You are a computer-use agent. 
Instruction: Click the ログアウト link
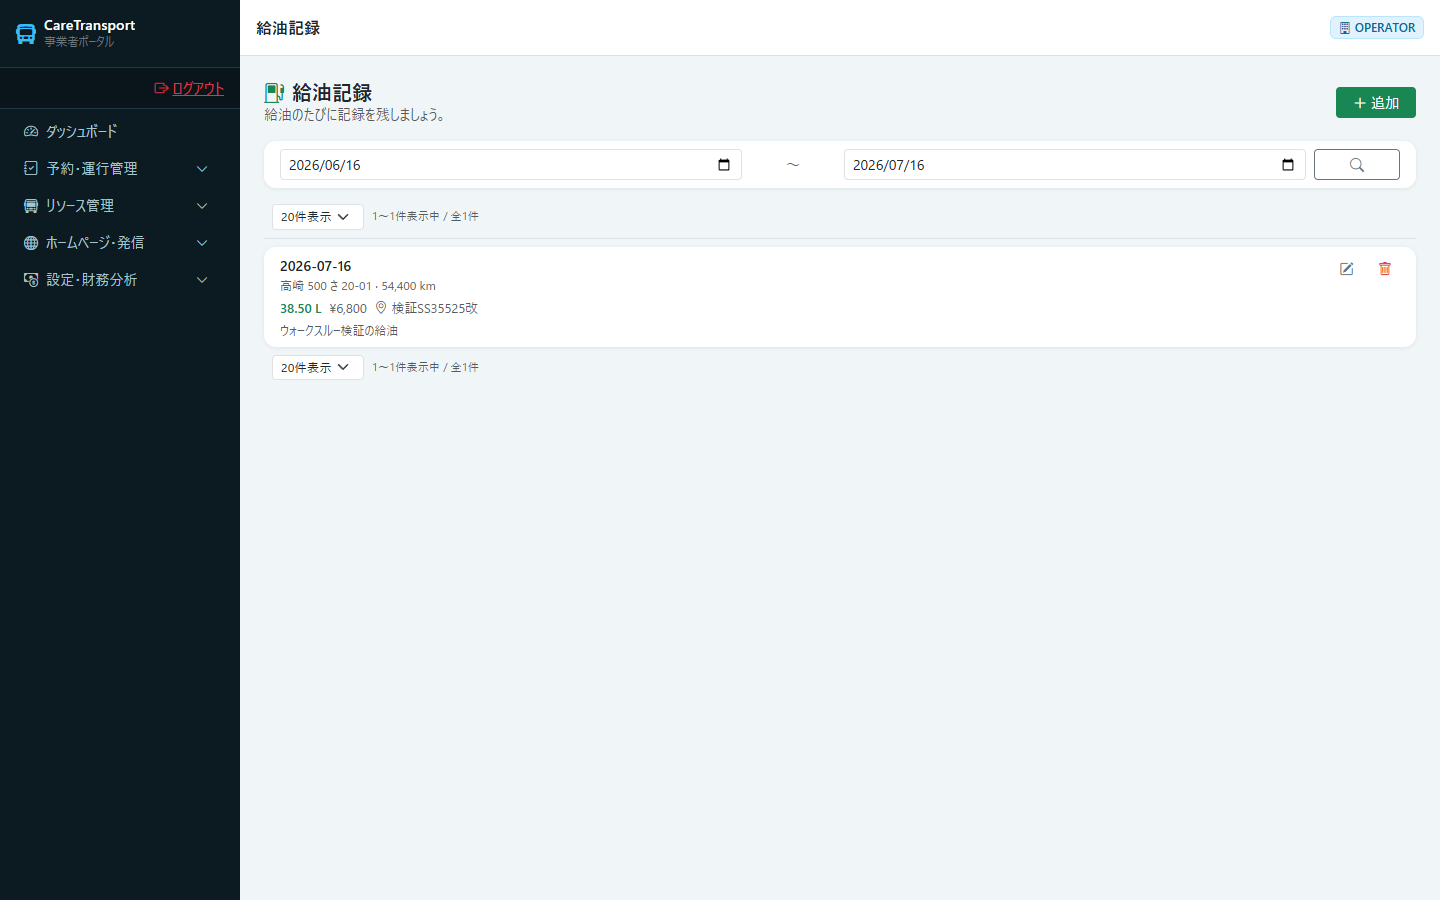click(x=198, y=88)
